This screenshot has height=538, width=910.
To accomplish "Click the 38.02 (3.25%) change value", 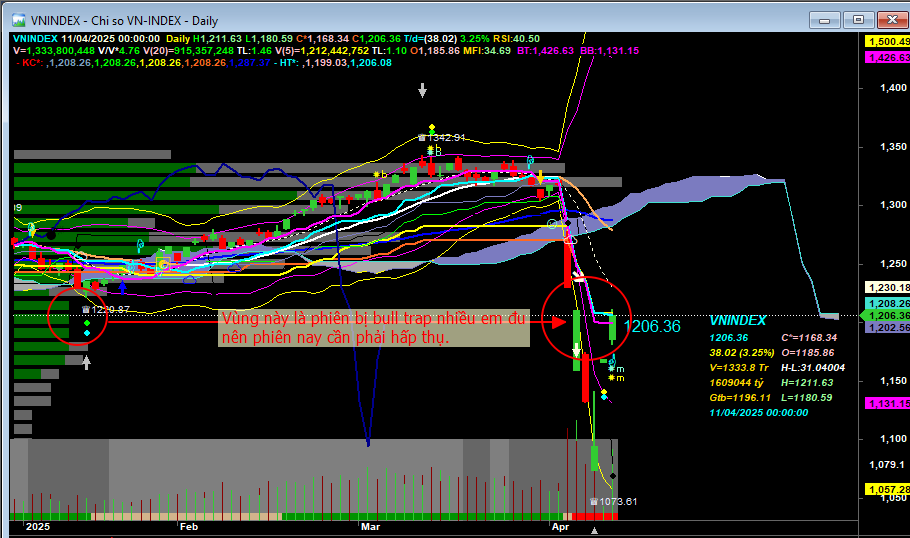I will (x=742, y=353).
